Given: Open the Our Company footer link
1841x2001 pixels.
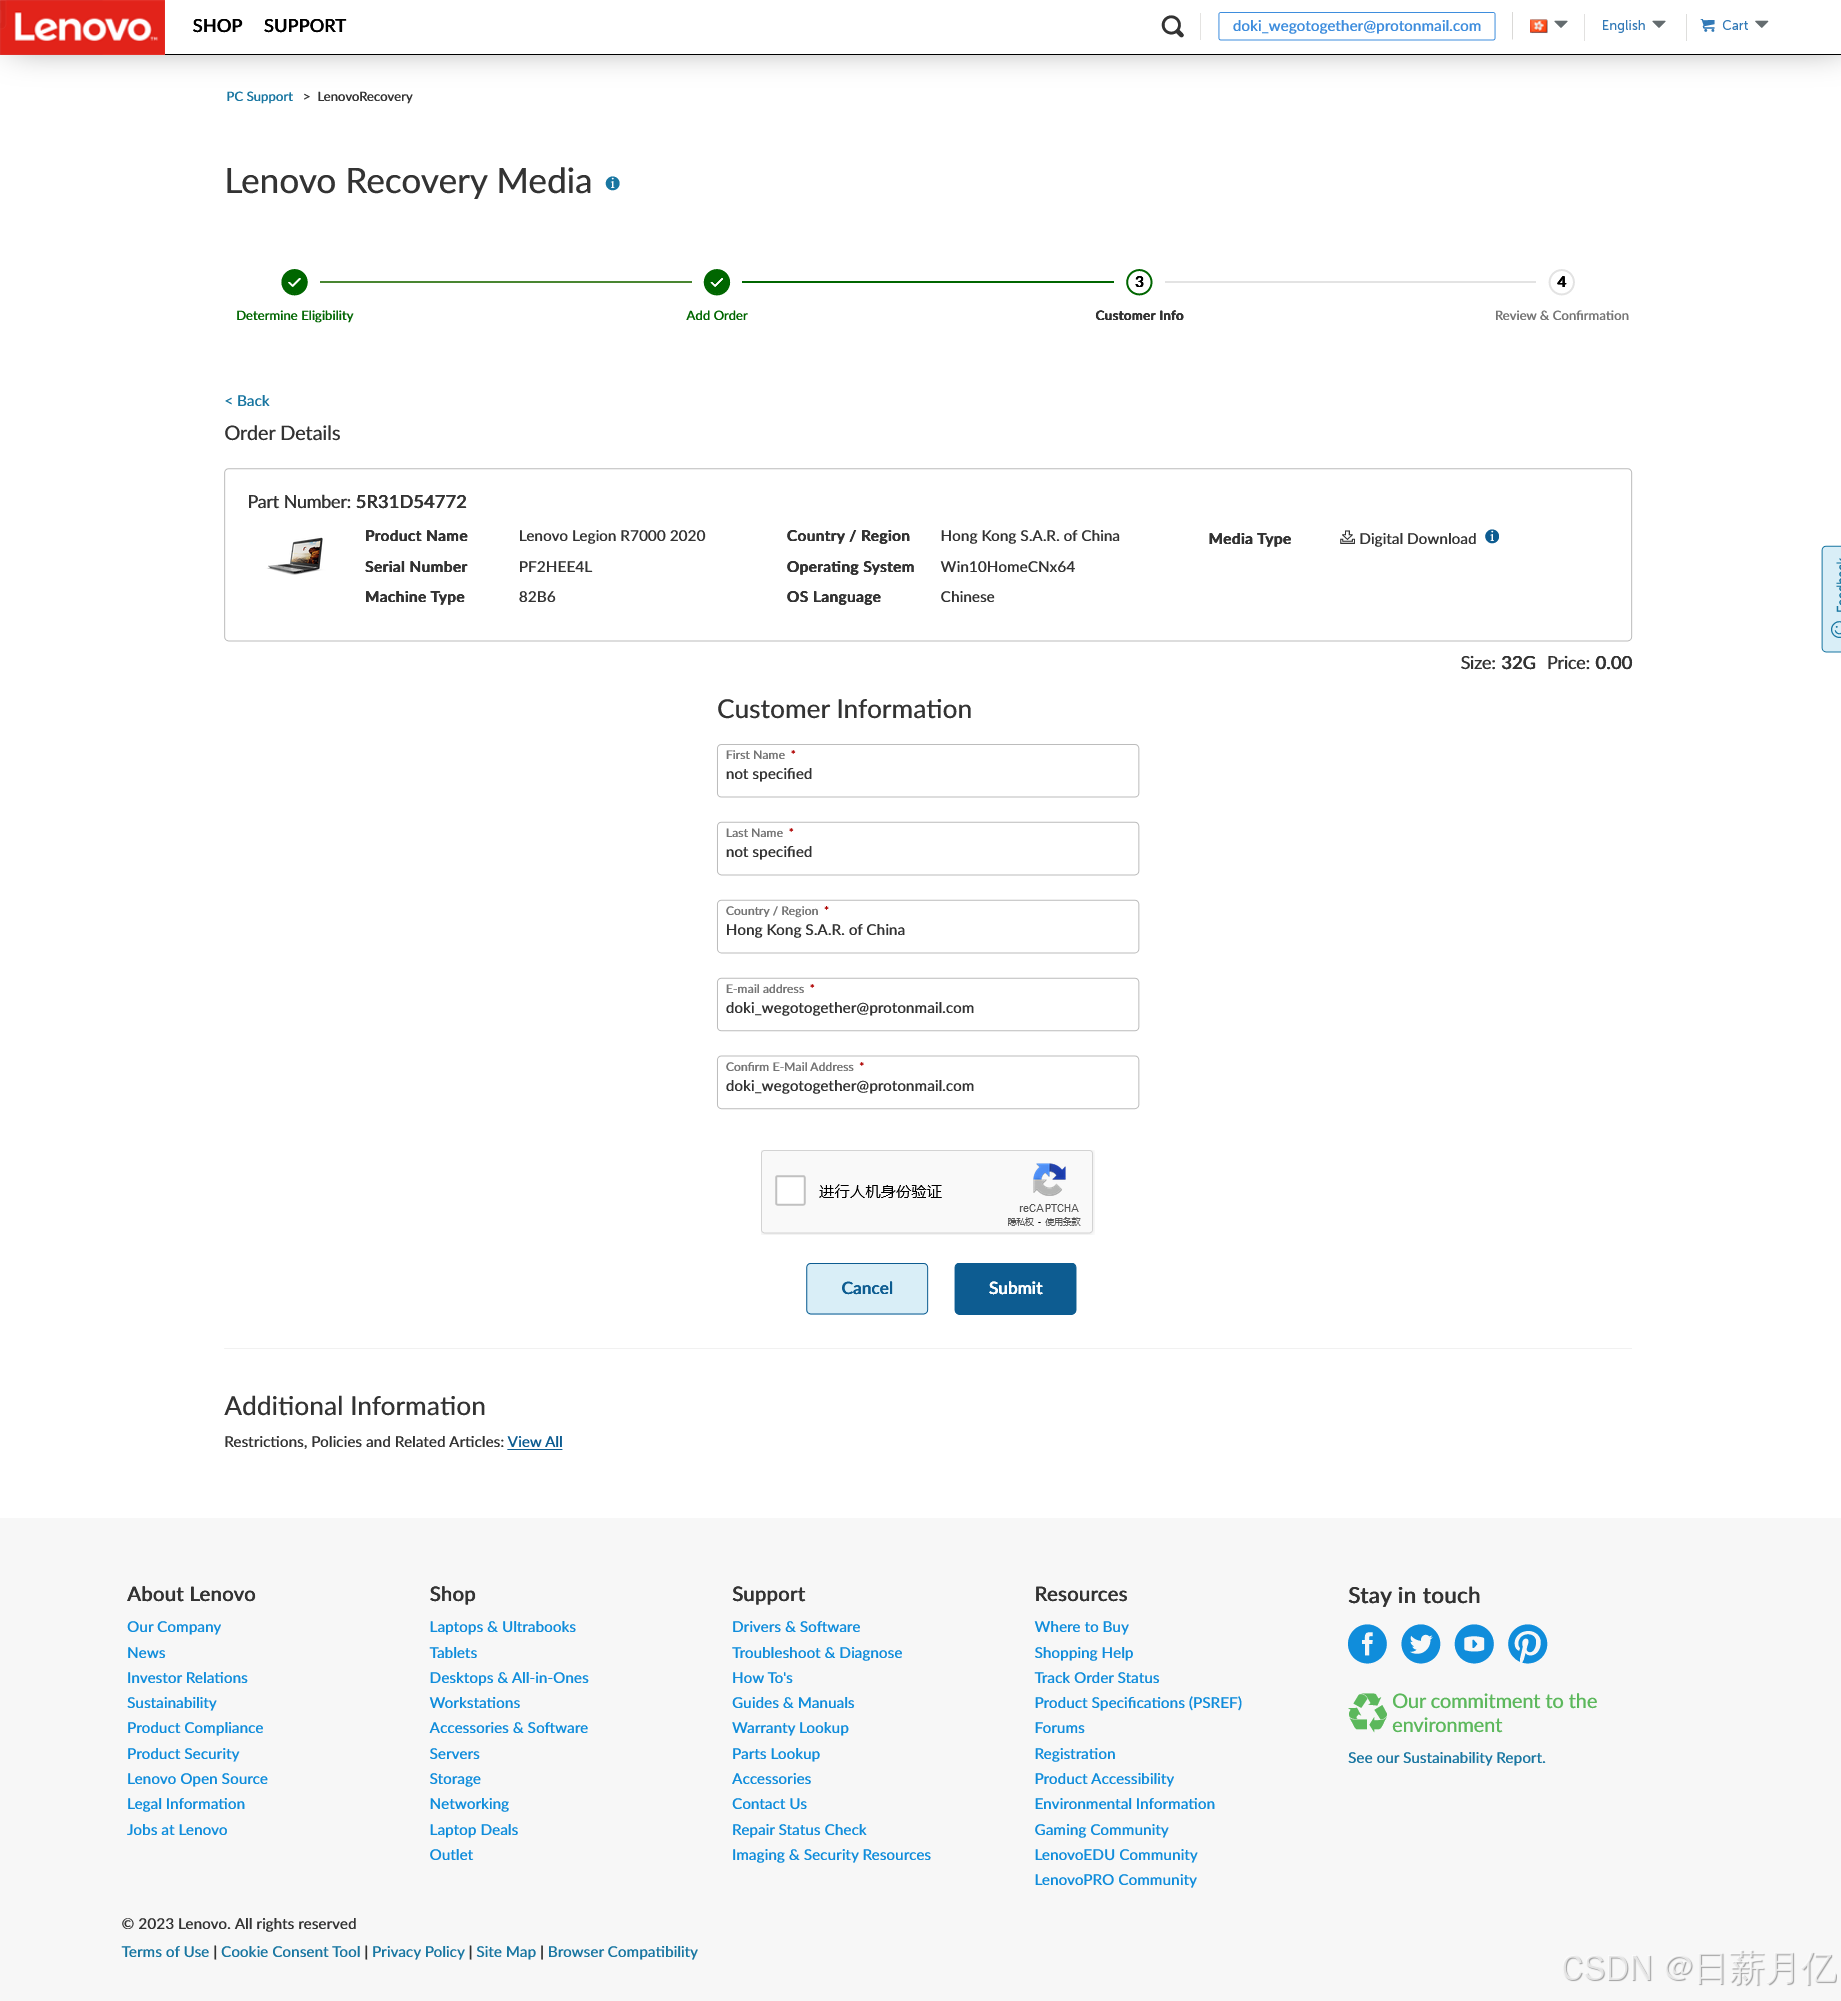Looking at the screenshot, I should point(174,1627).
